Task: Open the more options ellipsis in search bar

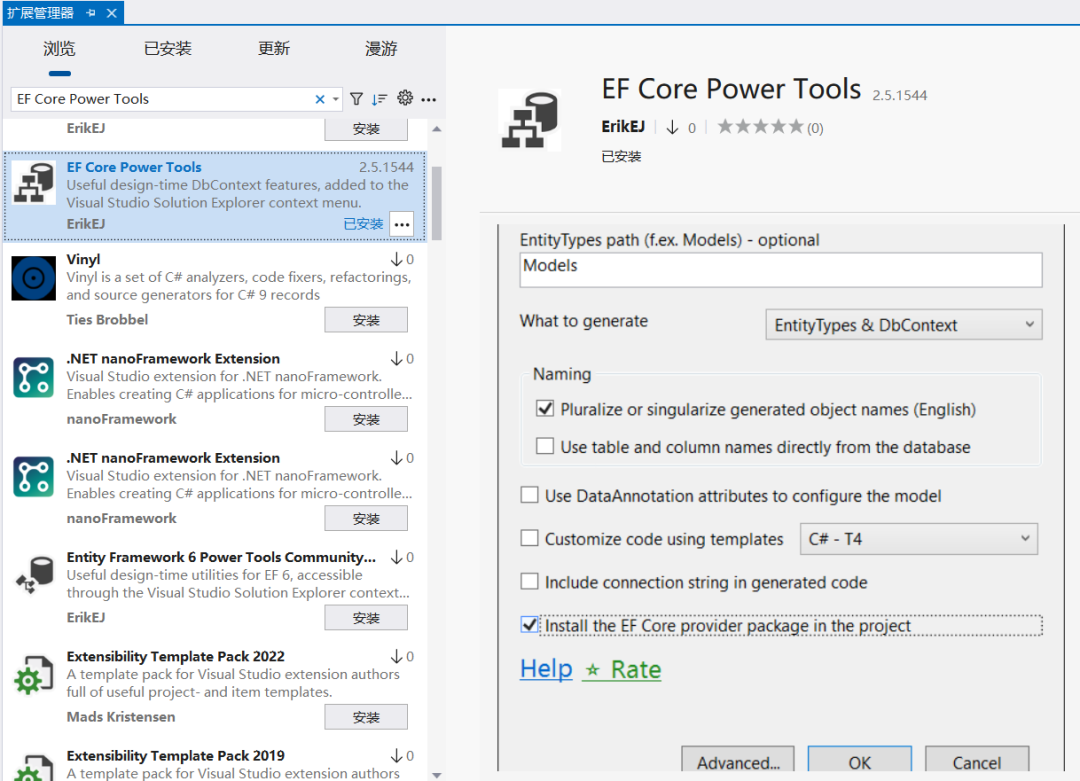Action: [428, 100]
